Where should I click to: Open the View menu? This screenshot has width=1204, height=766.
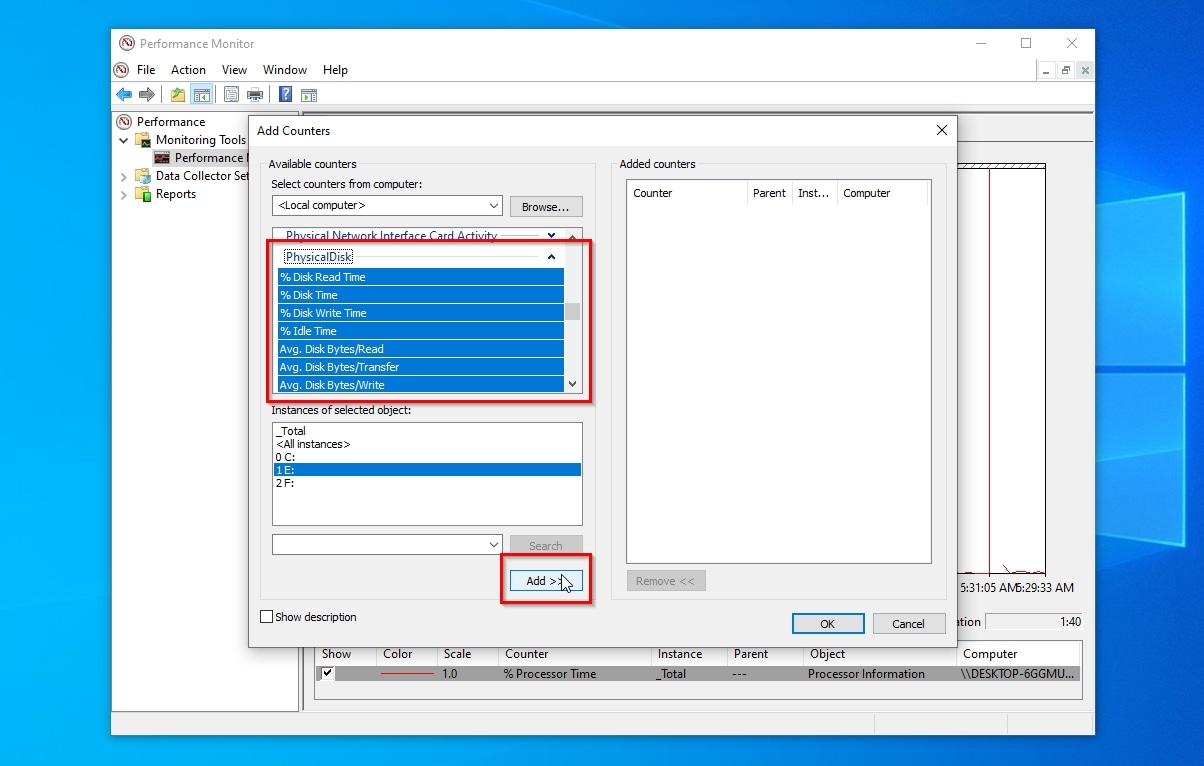(234, 70)
